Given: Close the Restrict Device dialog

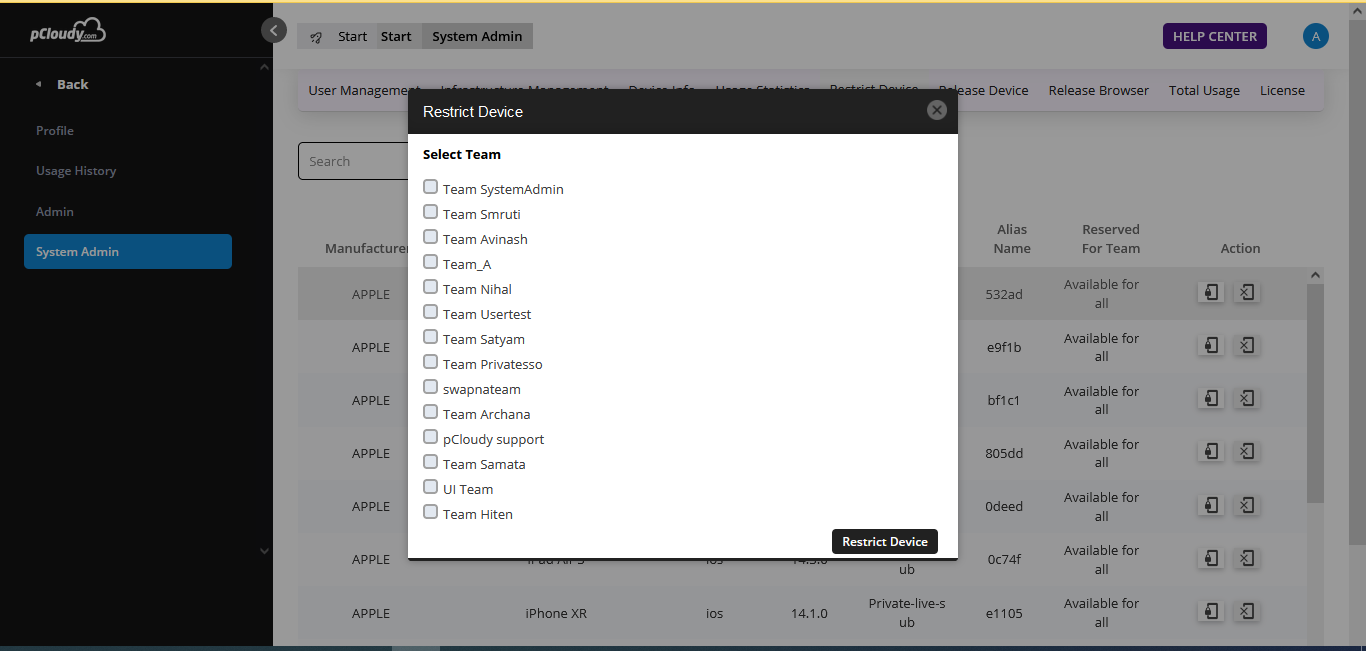Looking at the screenshot, I should (x=936, y=110).
